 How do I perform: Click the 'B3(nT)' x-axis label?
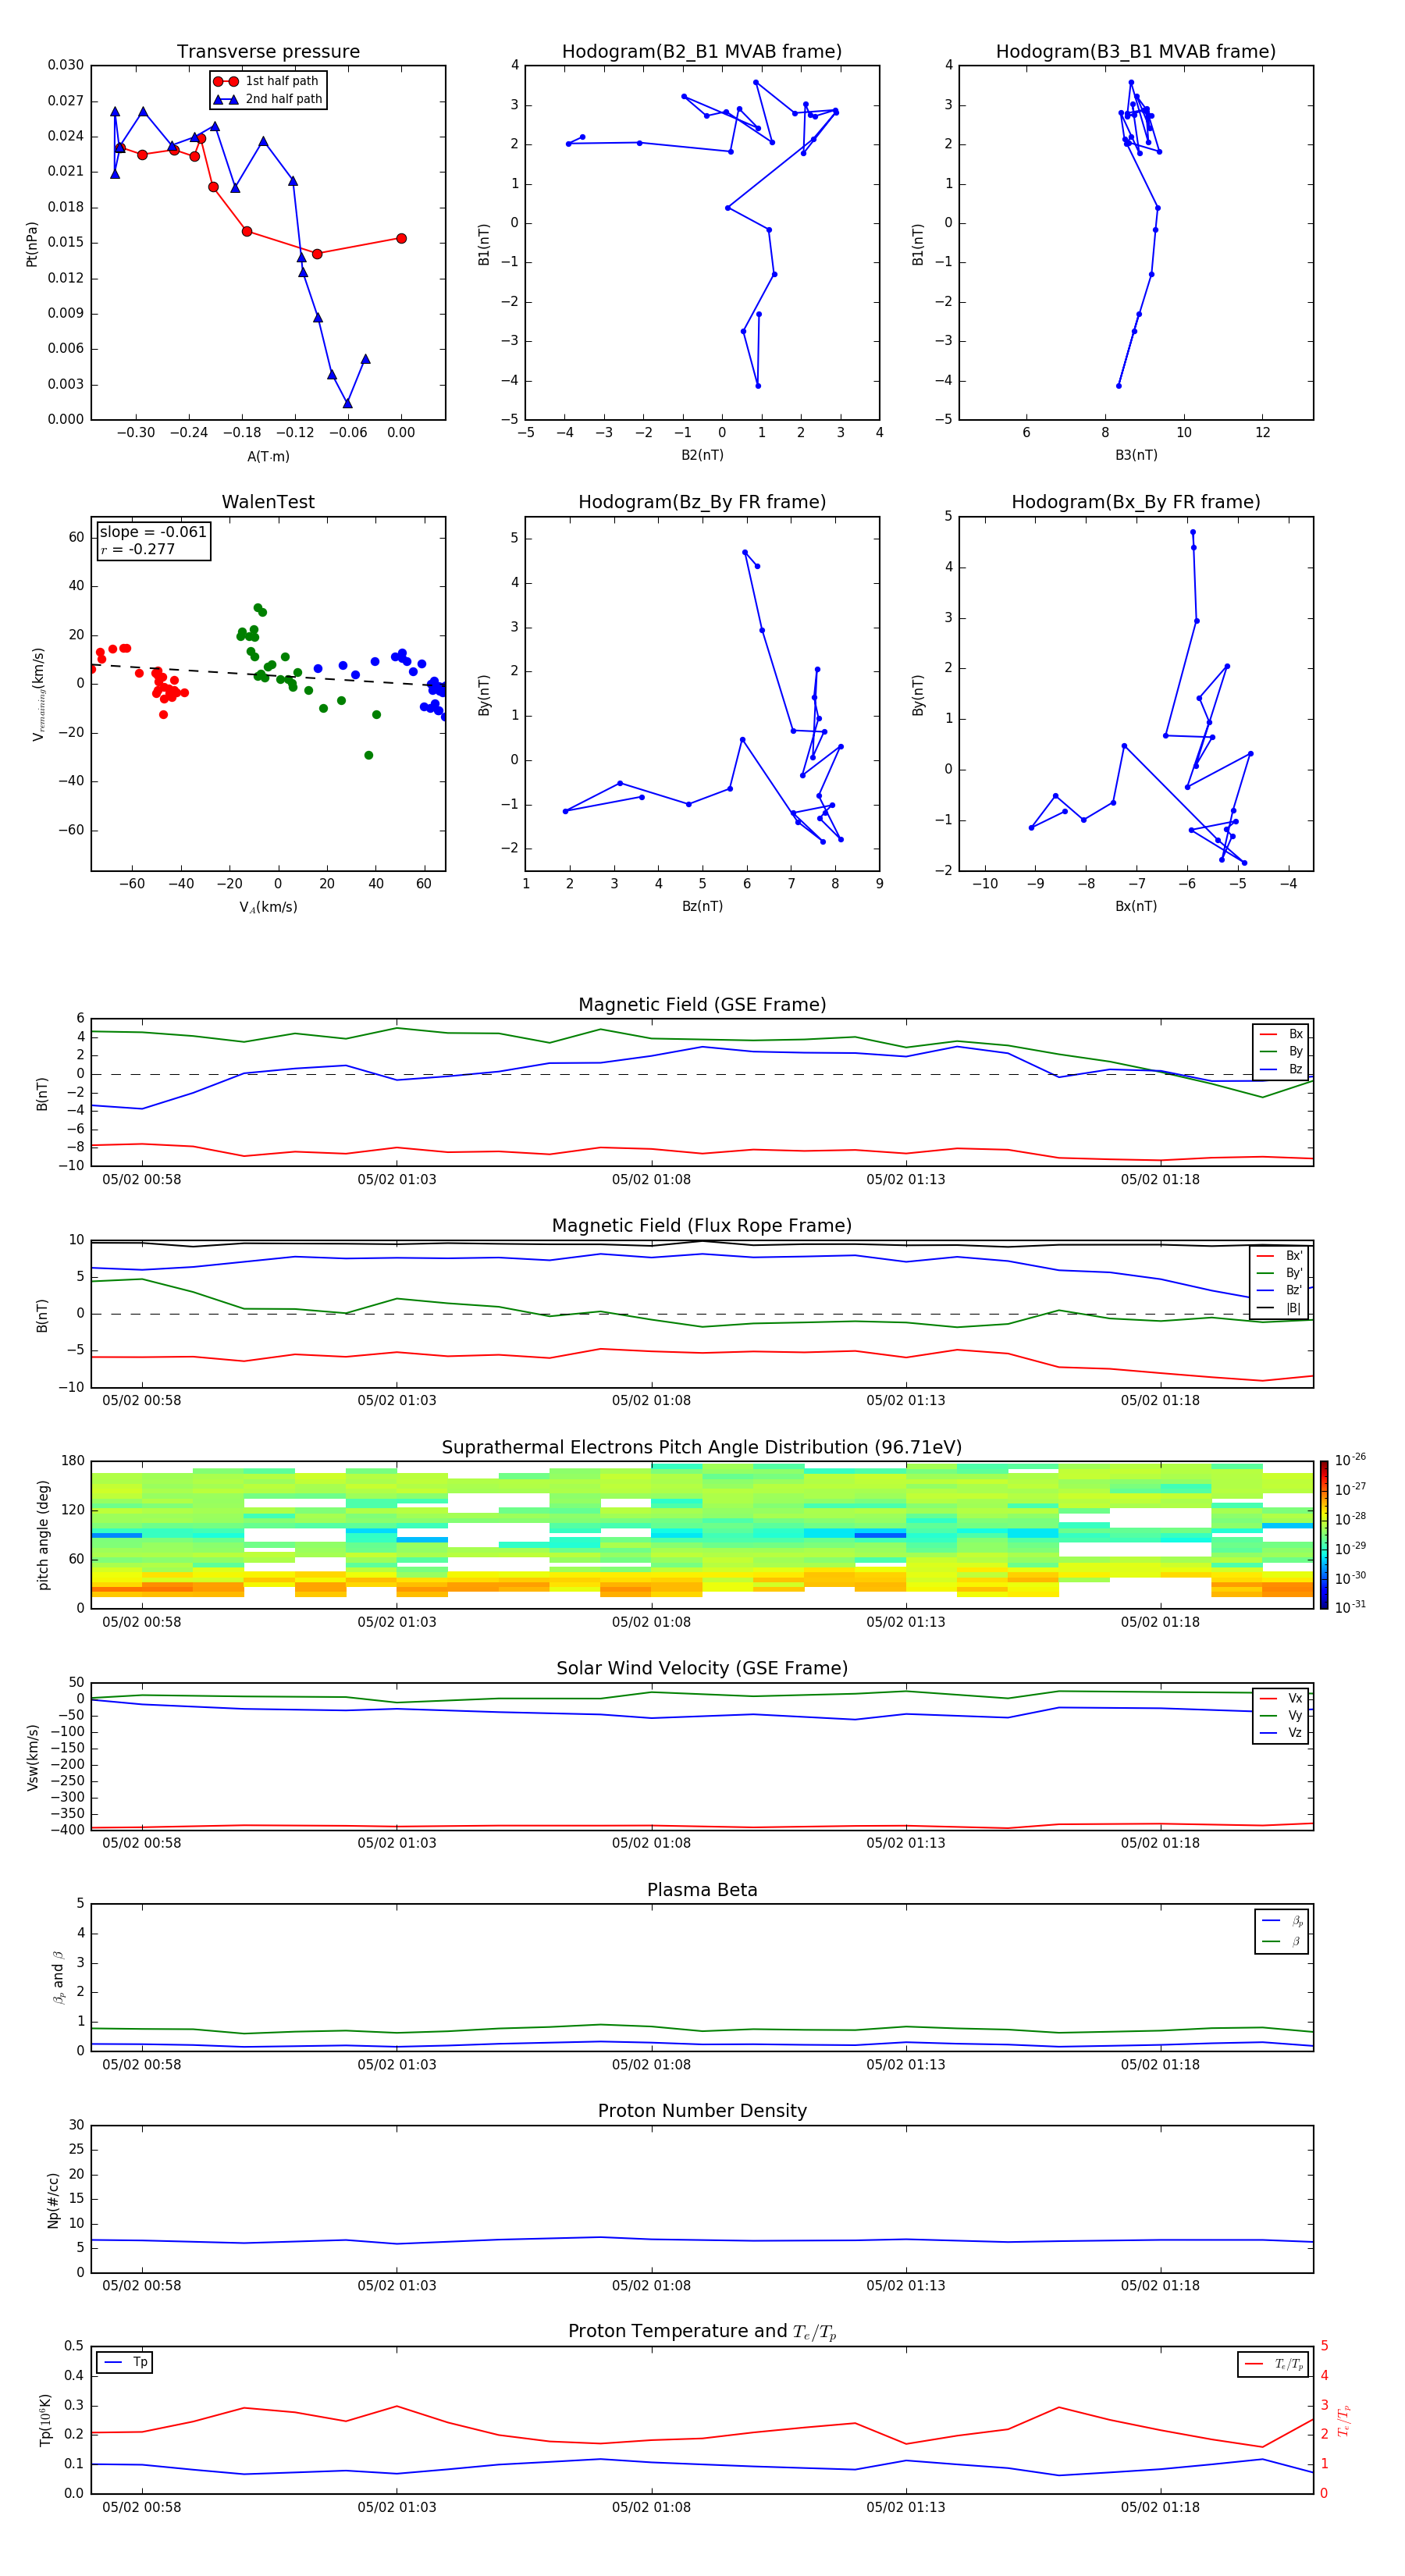point(1136,455)
